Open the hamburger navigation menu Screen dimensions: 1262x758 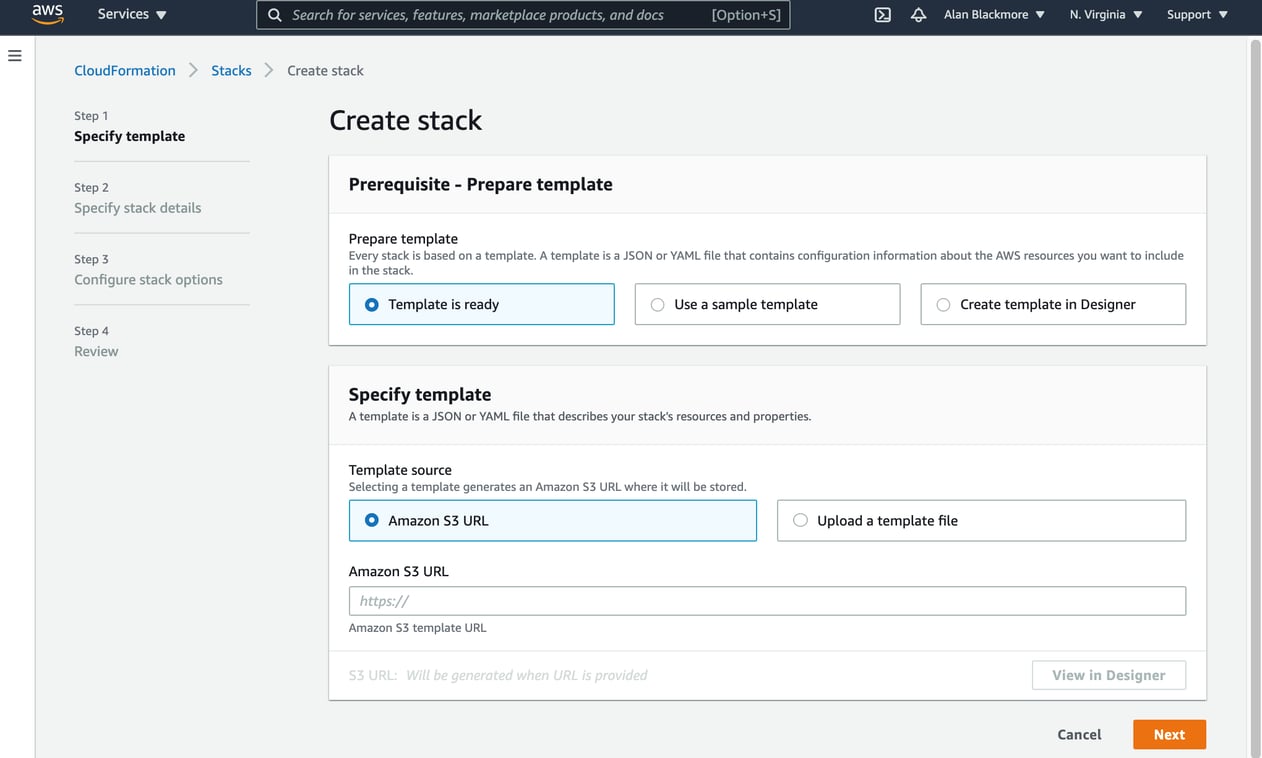[x=14, y=55]
